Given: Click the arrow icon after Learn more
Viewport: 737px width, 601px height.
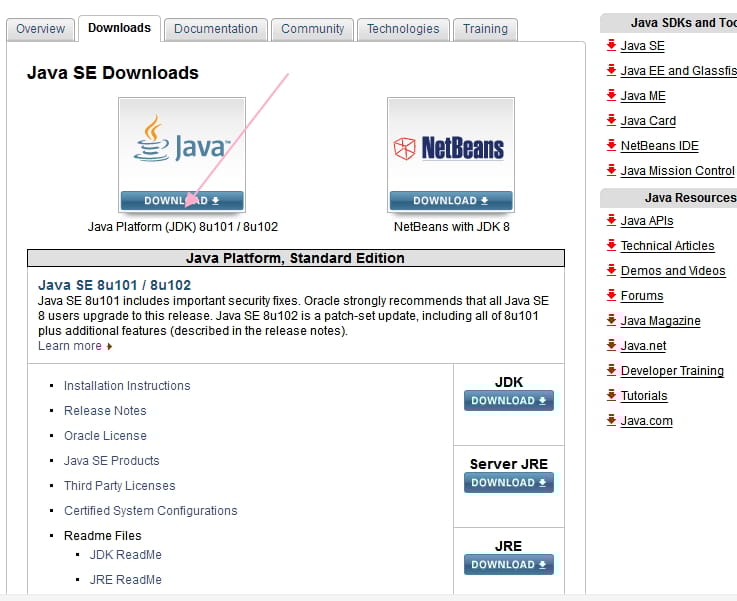Looking at the screenshot, I should pyautogui.click(x=109, y=346).
